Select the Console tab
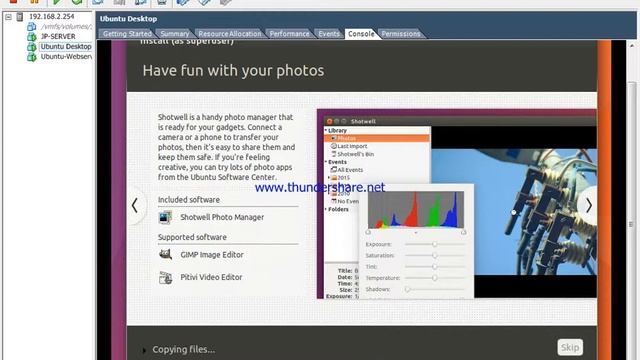640x360 pixels. coord(361,34)
